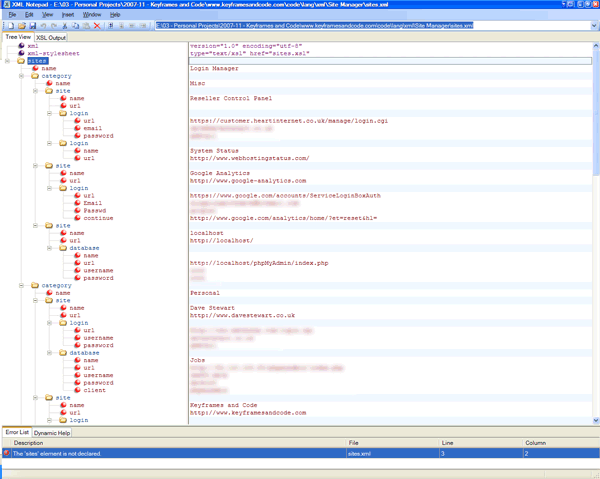The height and width of the screenshot is (479, 600).
Task: Click the Save toolbar icon
Action: pyautogui.click(x=32, y=26)
